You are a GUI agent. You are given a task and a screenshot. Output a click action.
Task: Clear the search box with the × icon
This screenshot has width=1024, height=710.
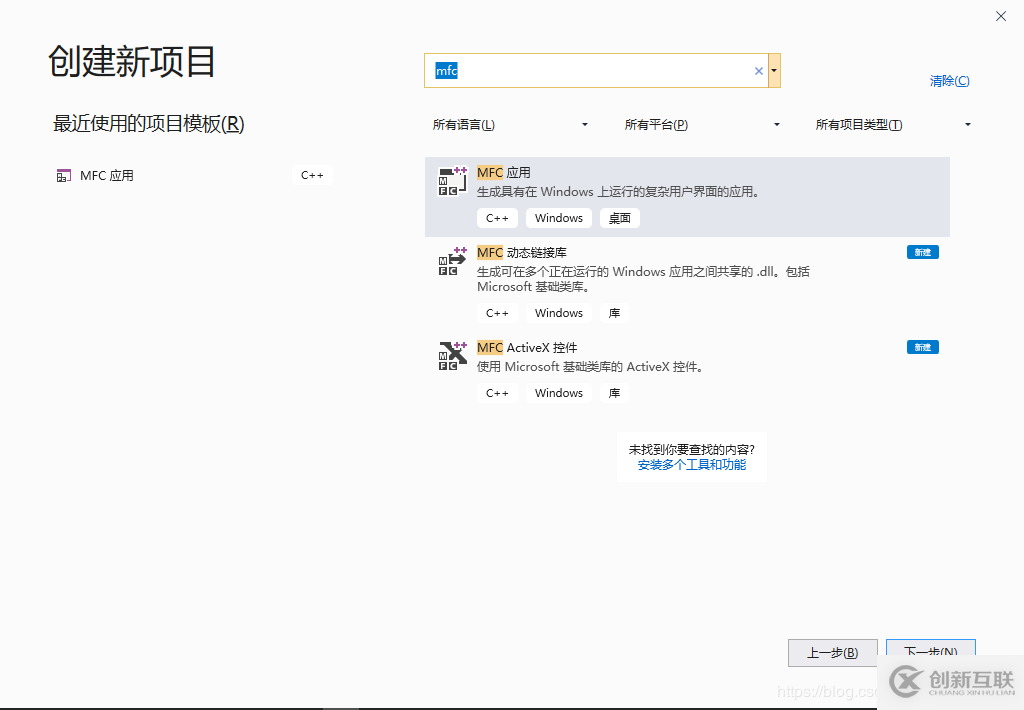point(758,71)
